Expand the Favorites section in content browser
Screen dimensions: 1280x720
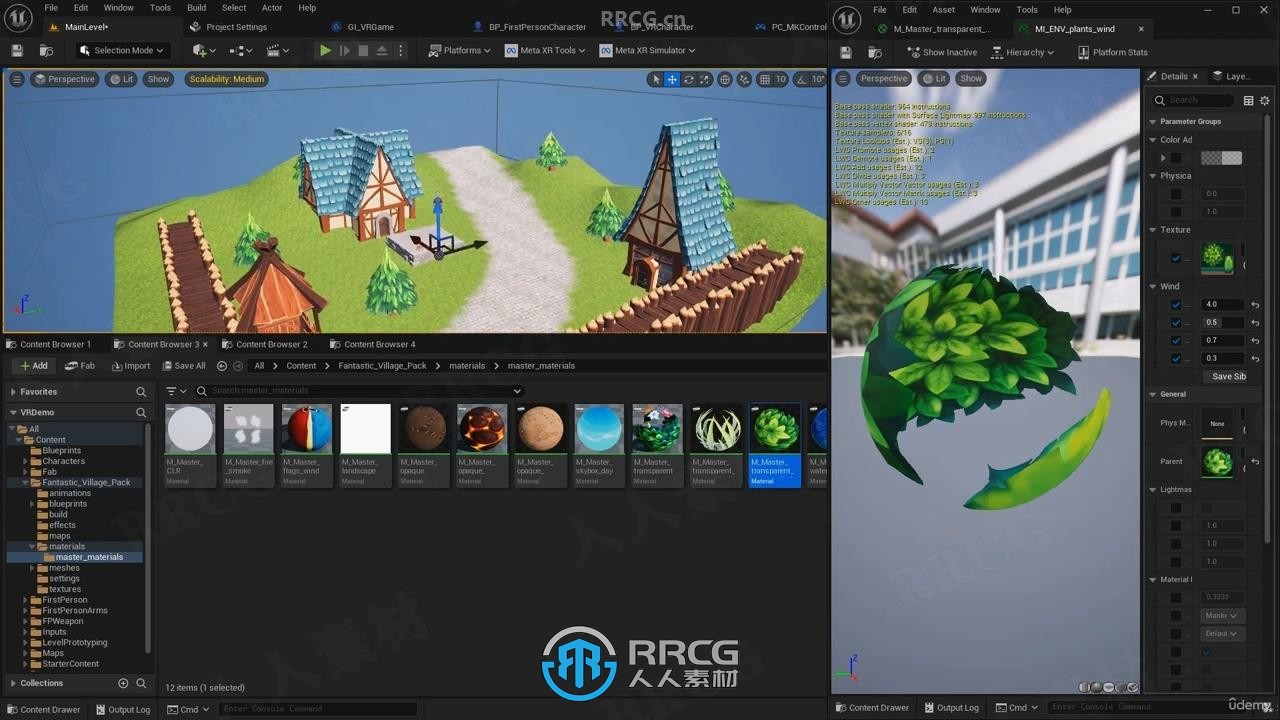(x=13, y=392)
